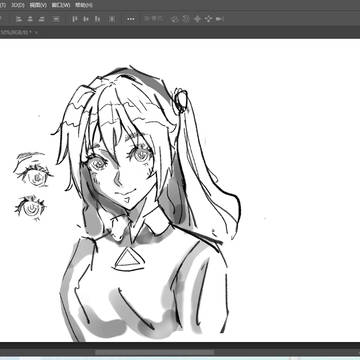Select the 3D orbit camera icon
The image size is (360, 360).
pyautogui.click(x=175, y=19)
